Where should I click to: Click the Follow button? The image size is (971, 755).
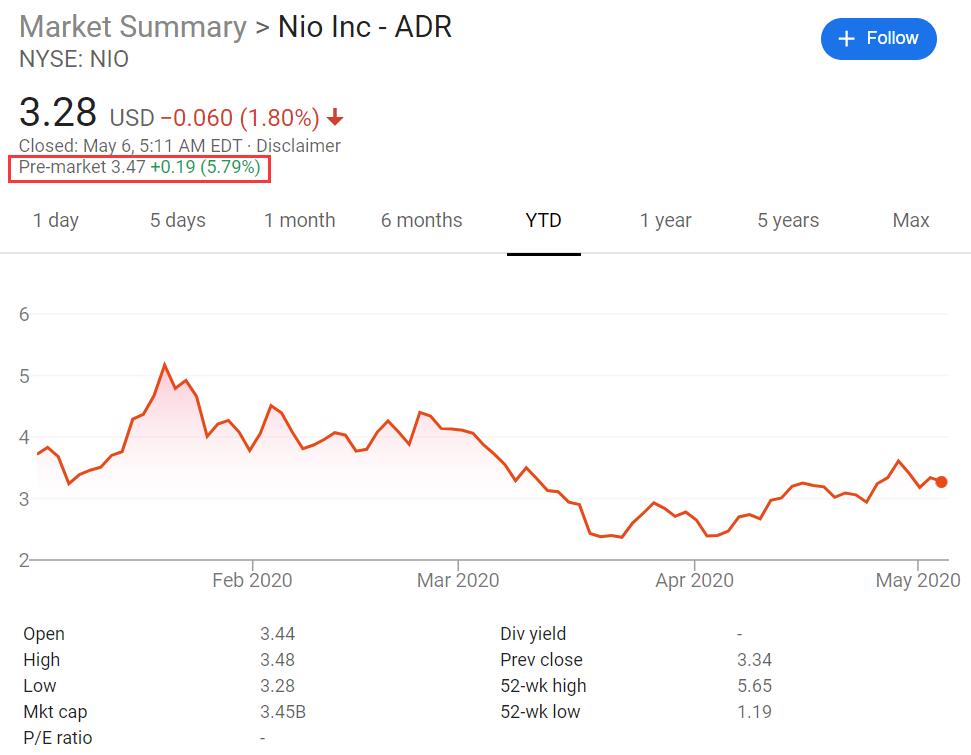[878, 38]
